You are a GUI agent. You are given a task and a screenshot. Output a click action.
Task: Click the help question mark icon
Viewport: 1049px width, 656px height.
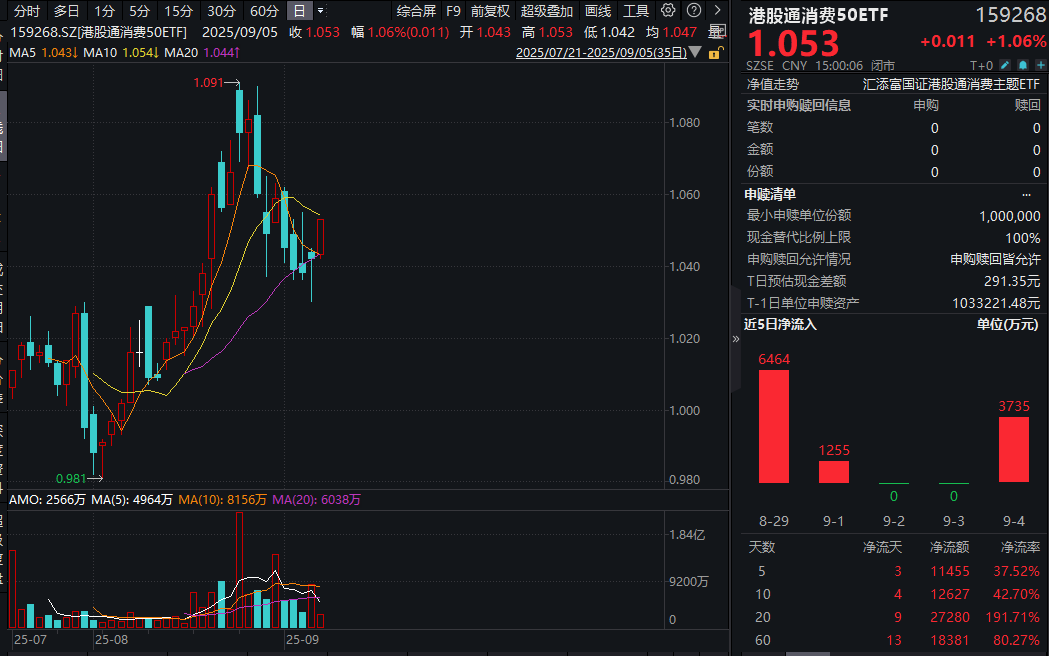(x=692, y=11)
